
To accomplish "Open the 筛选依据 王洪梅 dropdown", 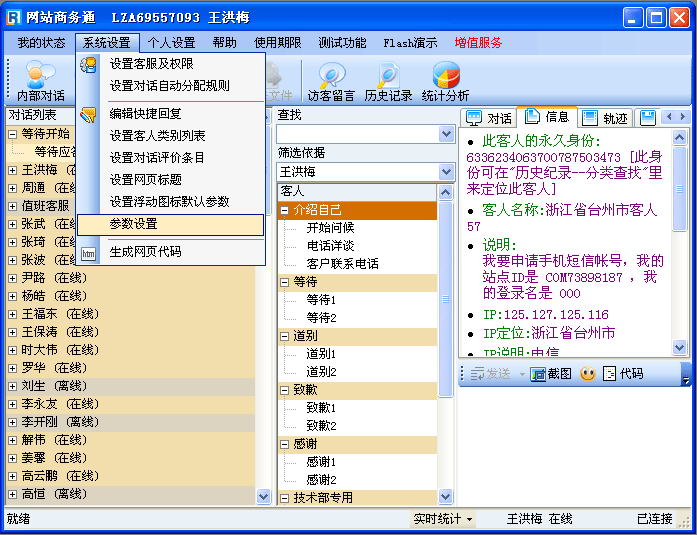I will 446,172.
